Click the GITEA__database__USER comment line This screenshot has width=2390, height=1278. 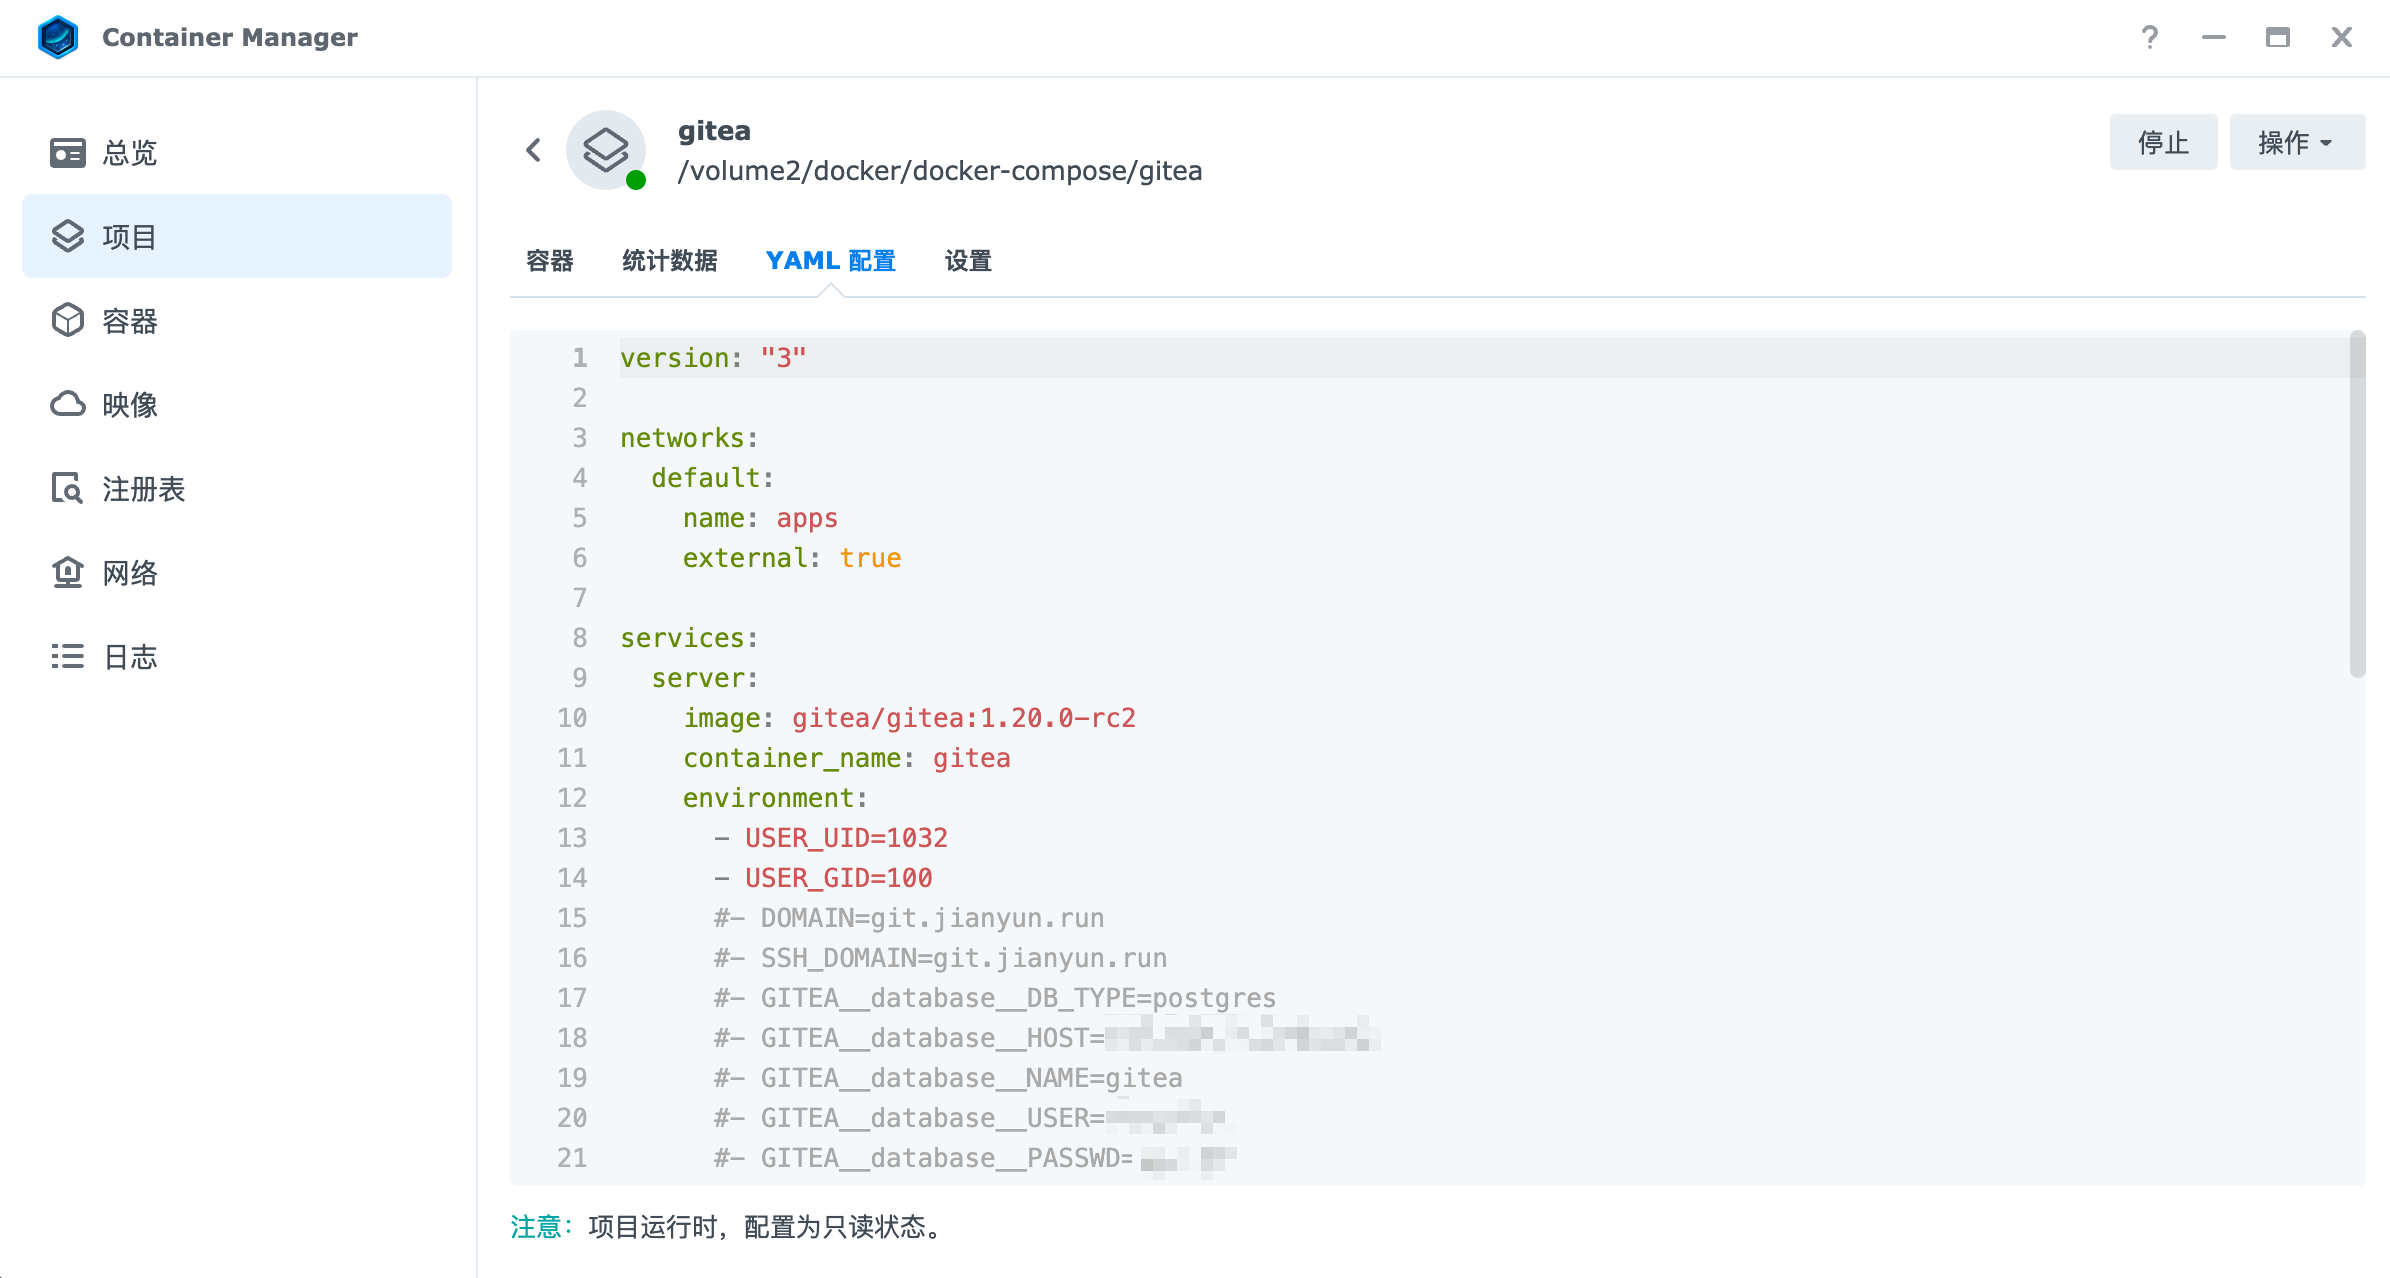[970, 1118]
